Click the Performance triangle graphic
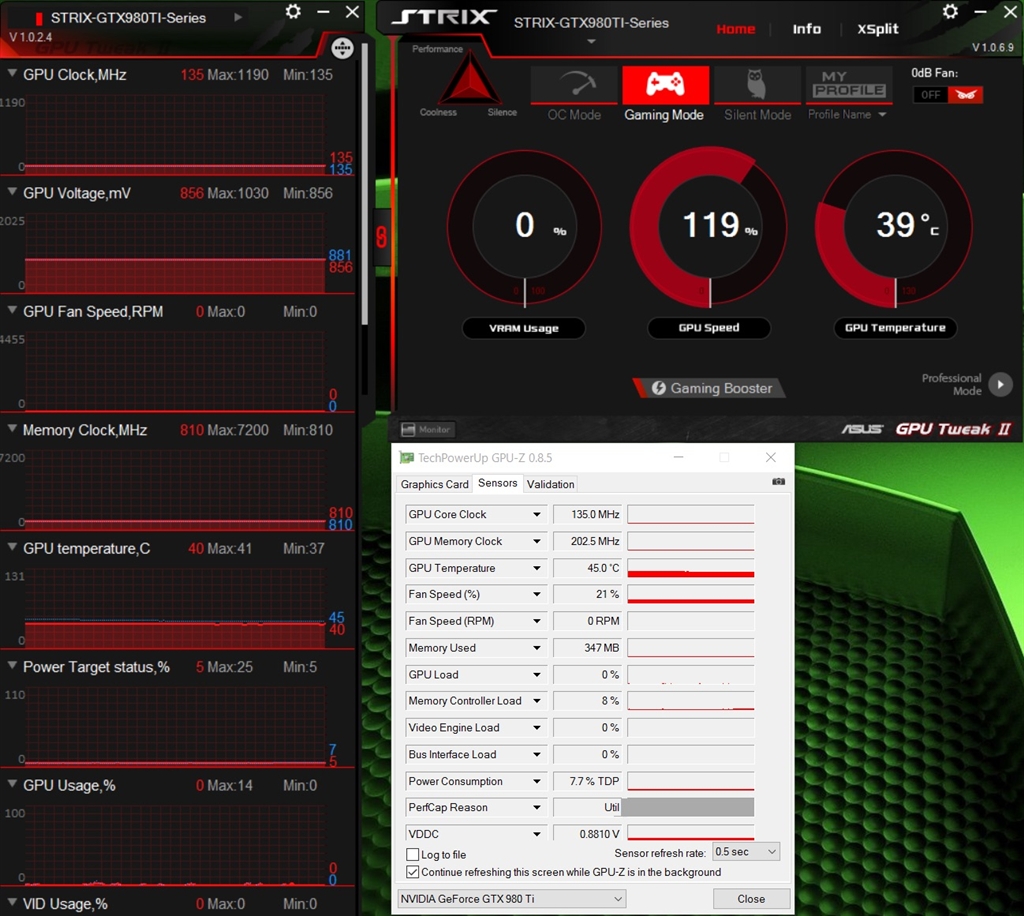Screen dimensions: 1024x916 coord(470,80)
